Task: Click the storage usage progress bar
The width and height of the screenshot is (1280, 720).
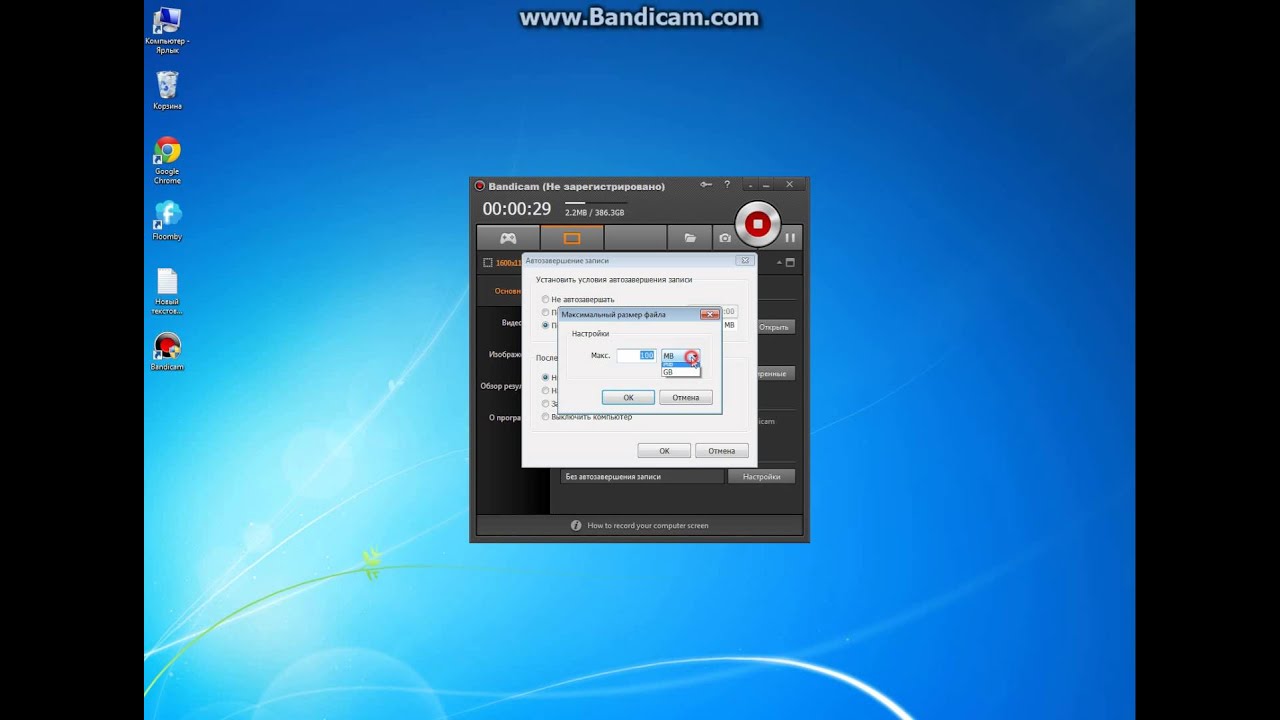Action: click(x=594, y=203)
